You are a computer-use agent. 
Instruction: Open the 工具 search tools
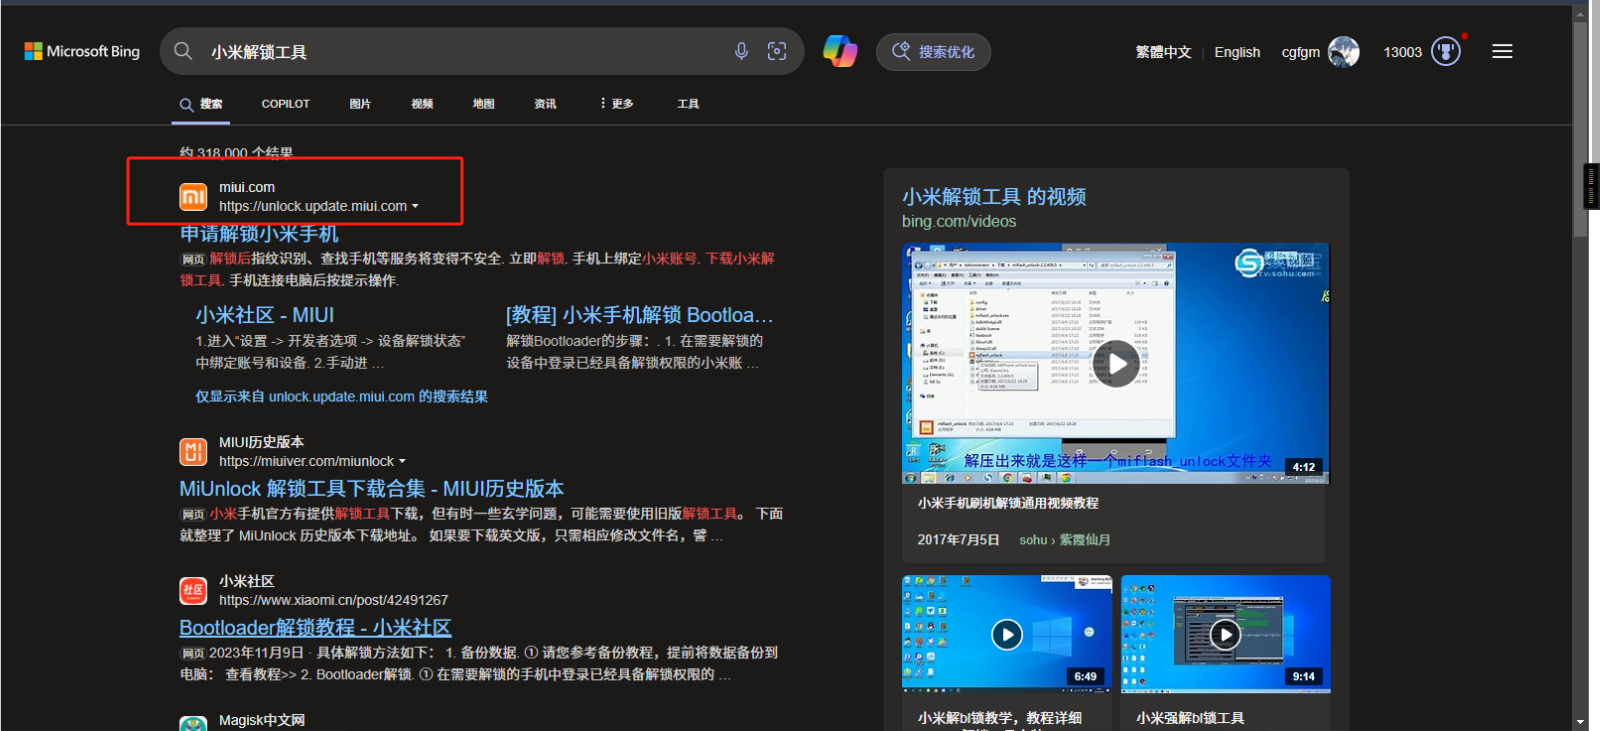point(688,104)
